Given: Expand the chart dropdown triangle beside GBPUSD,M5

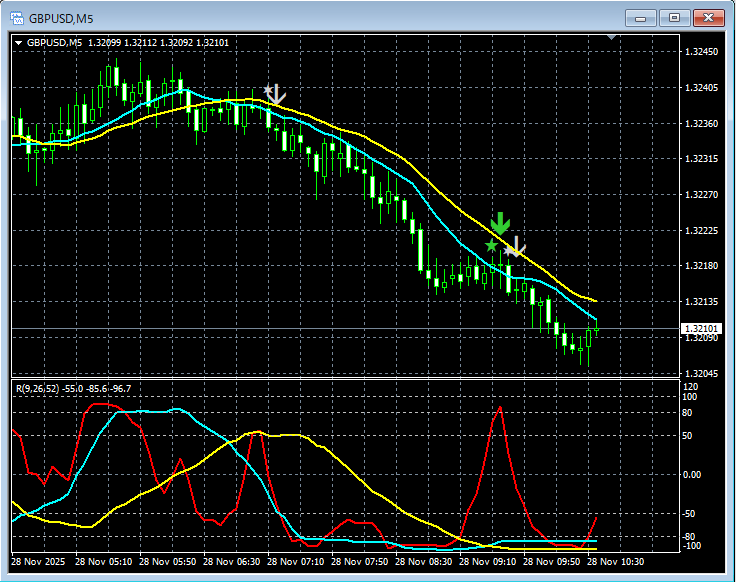Looking at the screenshot, I should (18, 43).
